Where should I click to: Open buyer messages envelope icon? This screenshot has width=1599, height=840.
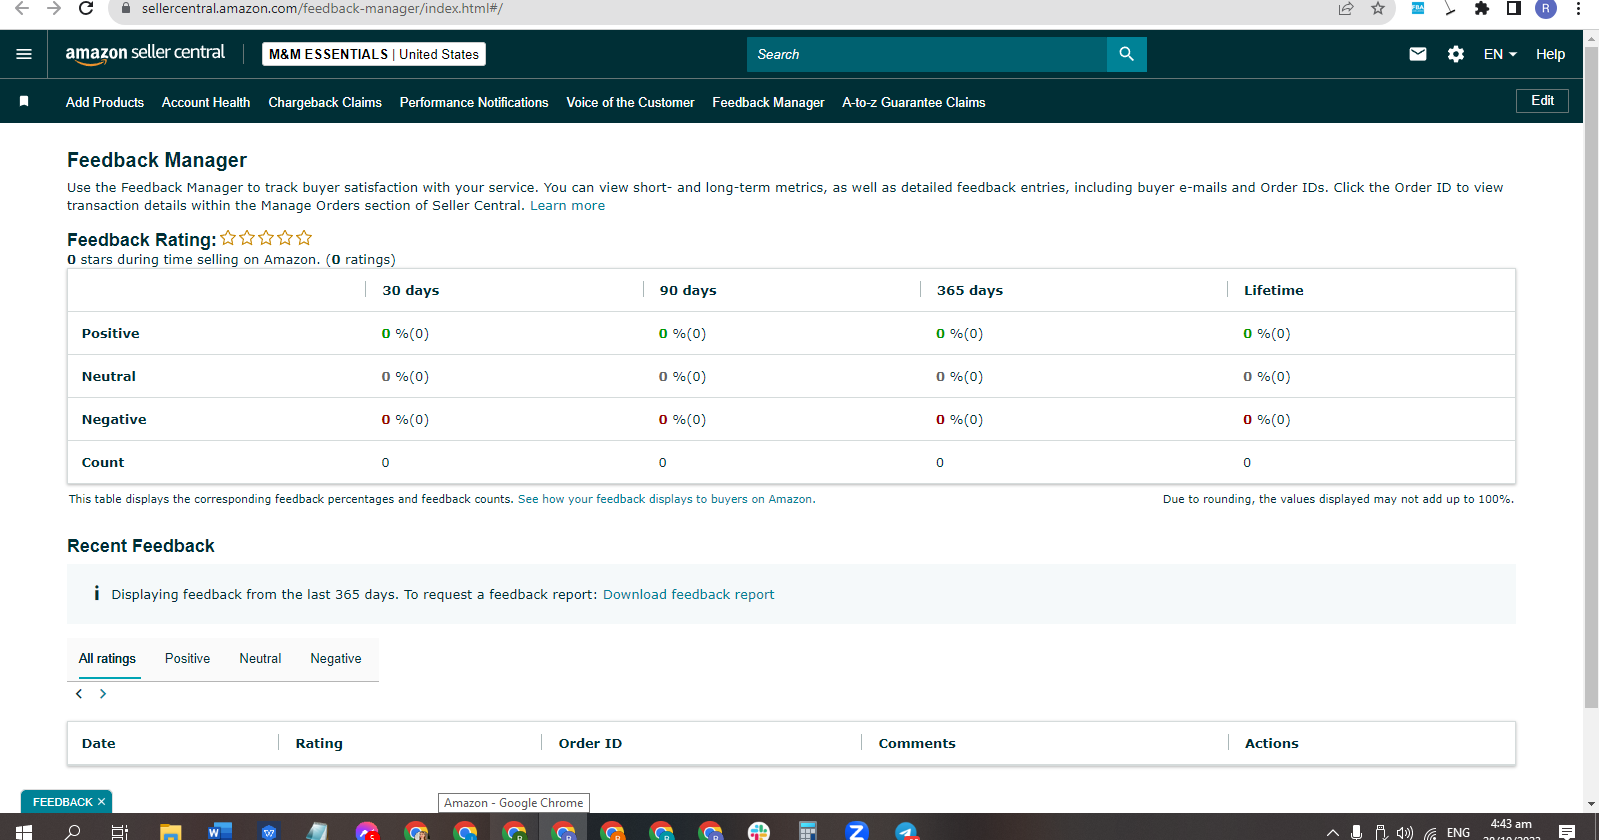(x=1418, y=54)
